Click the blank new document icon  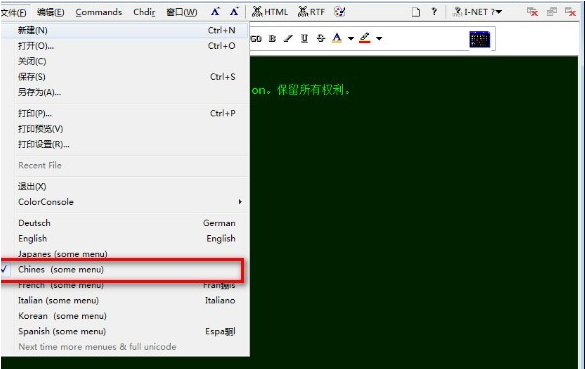pos(416,12)
